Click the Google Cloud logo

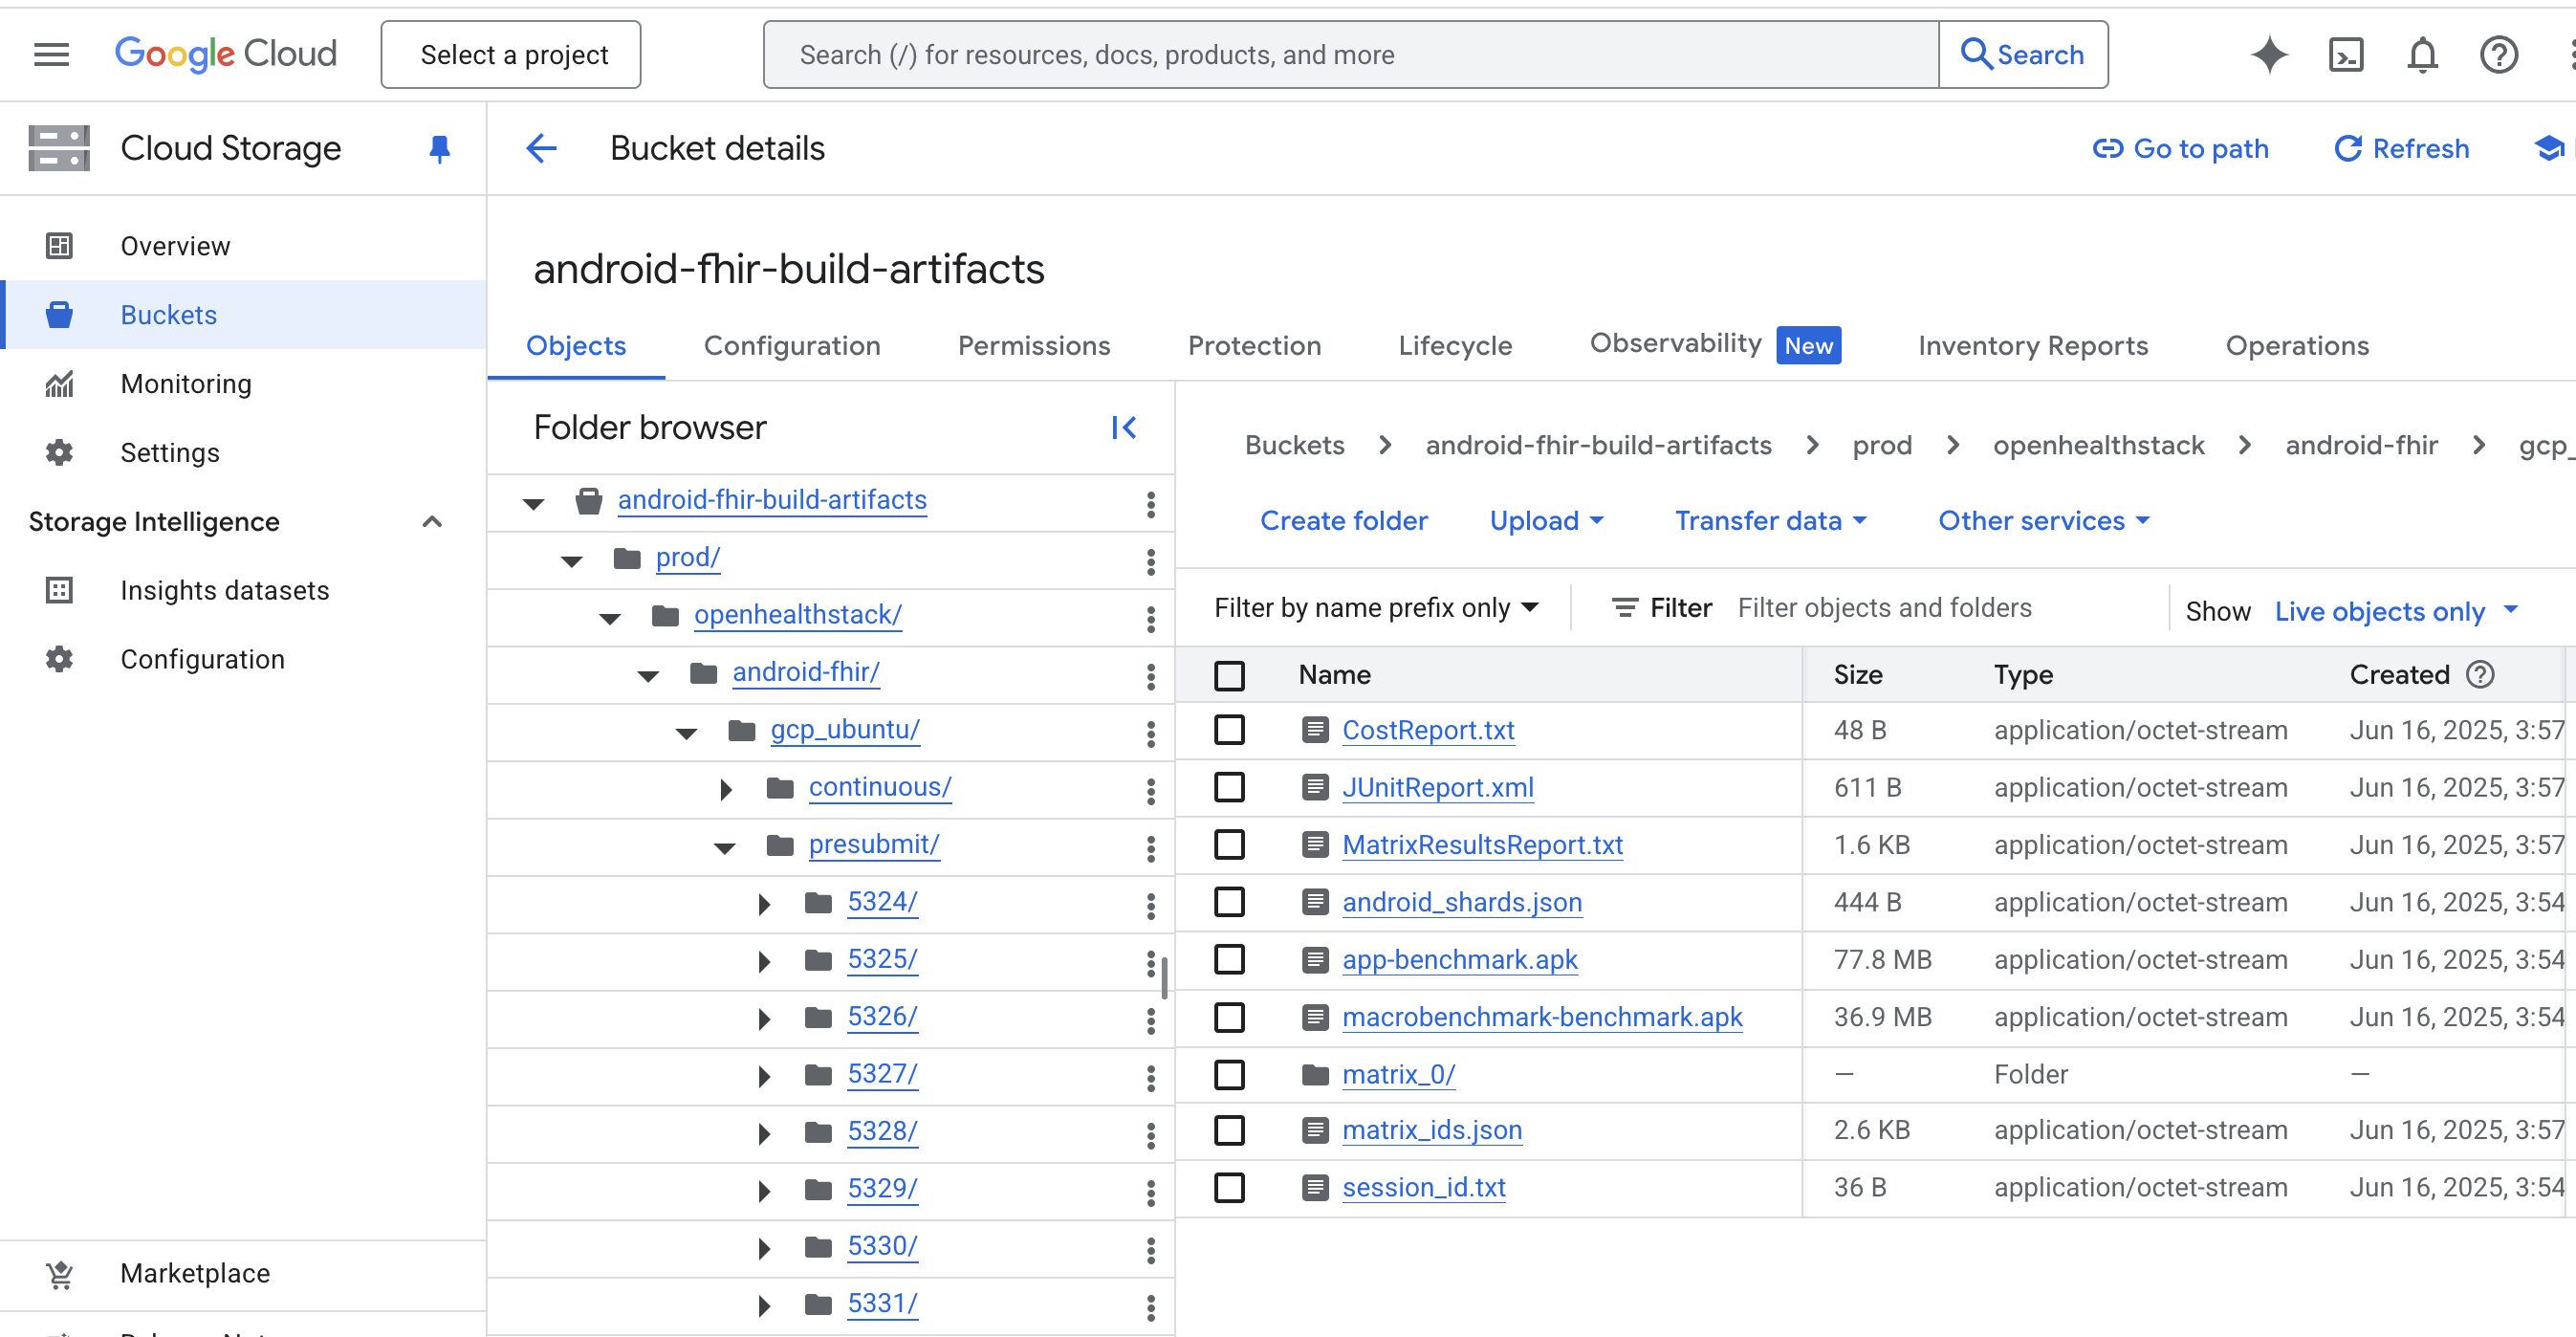[x=225, y=54]
